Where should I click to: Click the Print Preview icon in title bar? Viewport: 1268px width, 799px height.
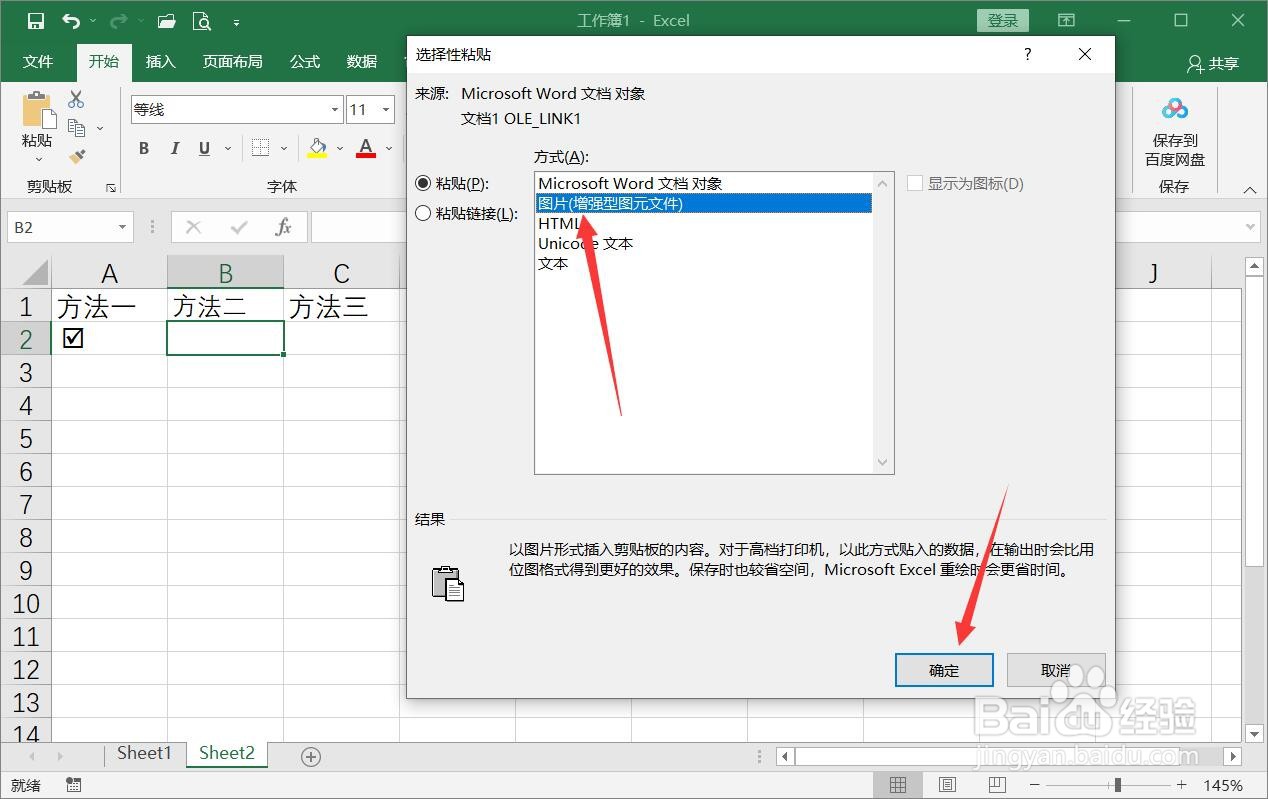tap(201, 20)
